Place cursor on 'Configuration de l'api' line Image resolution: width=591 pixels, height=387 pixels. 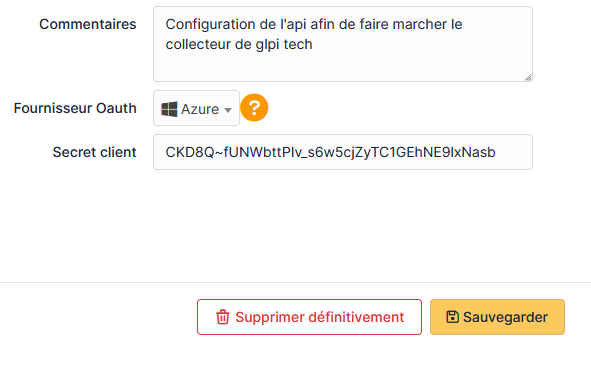pos(314,24)
